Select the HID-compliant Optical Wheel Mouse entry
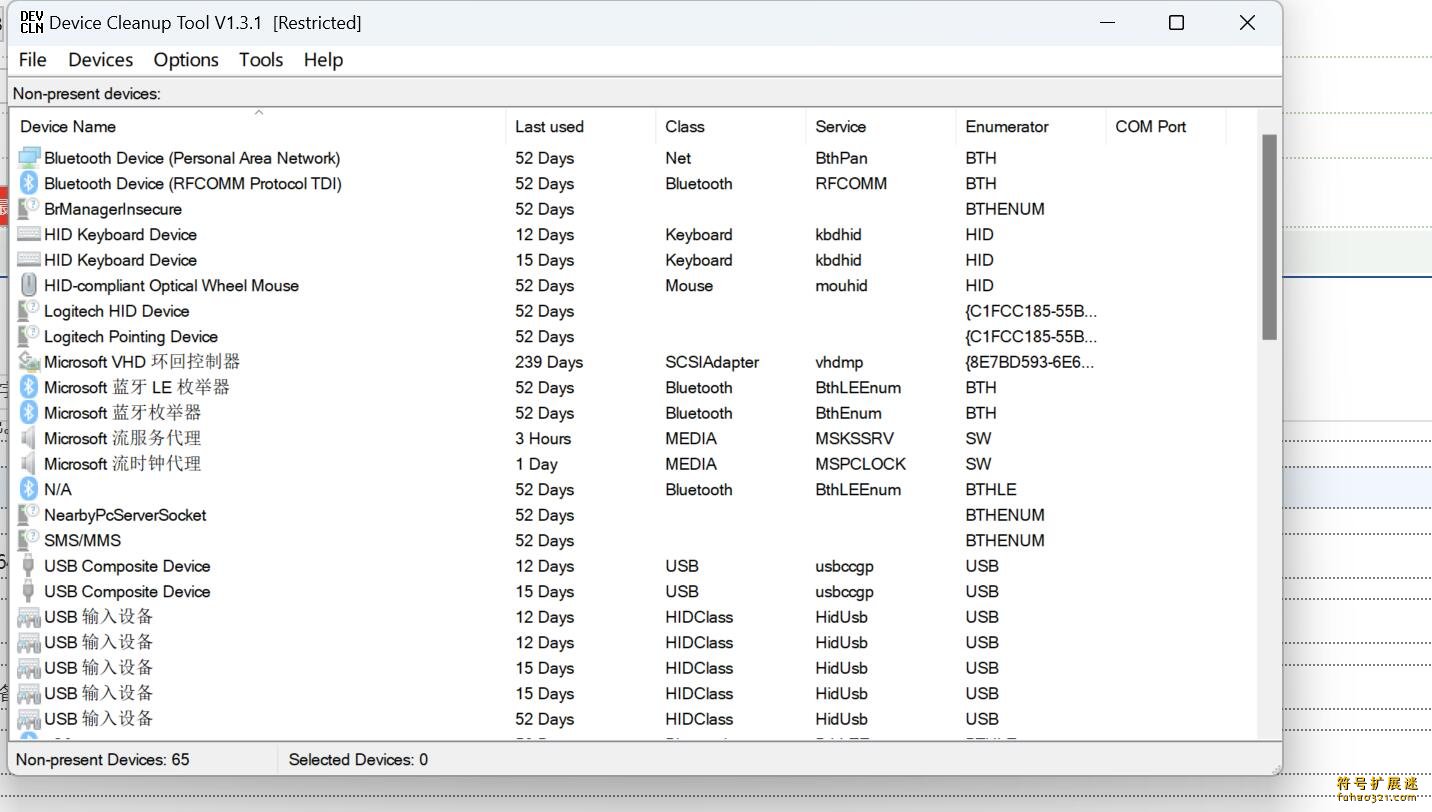 tap(171, 285)
